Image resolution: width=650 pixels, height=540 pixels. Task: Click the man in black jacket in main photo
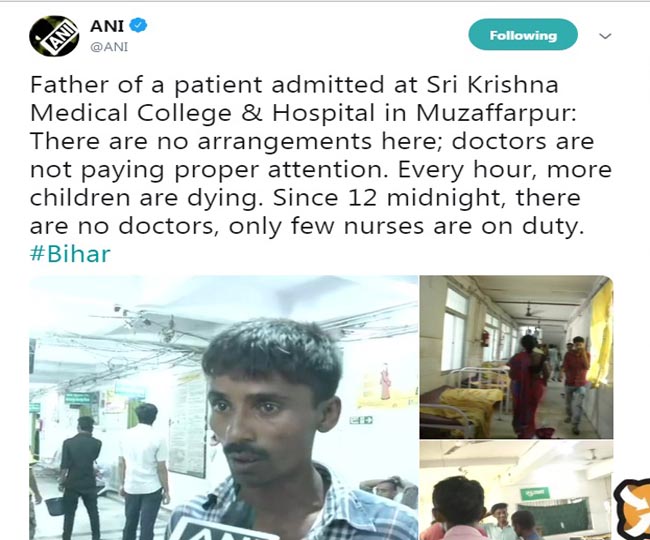(x=80, y=477)
